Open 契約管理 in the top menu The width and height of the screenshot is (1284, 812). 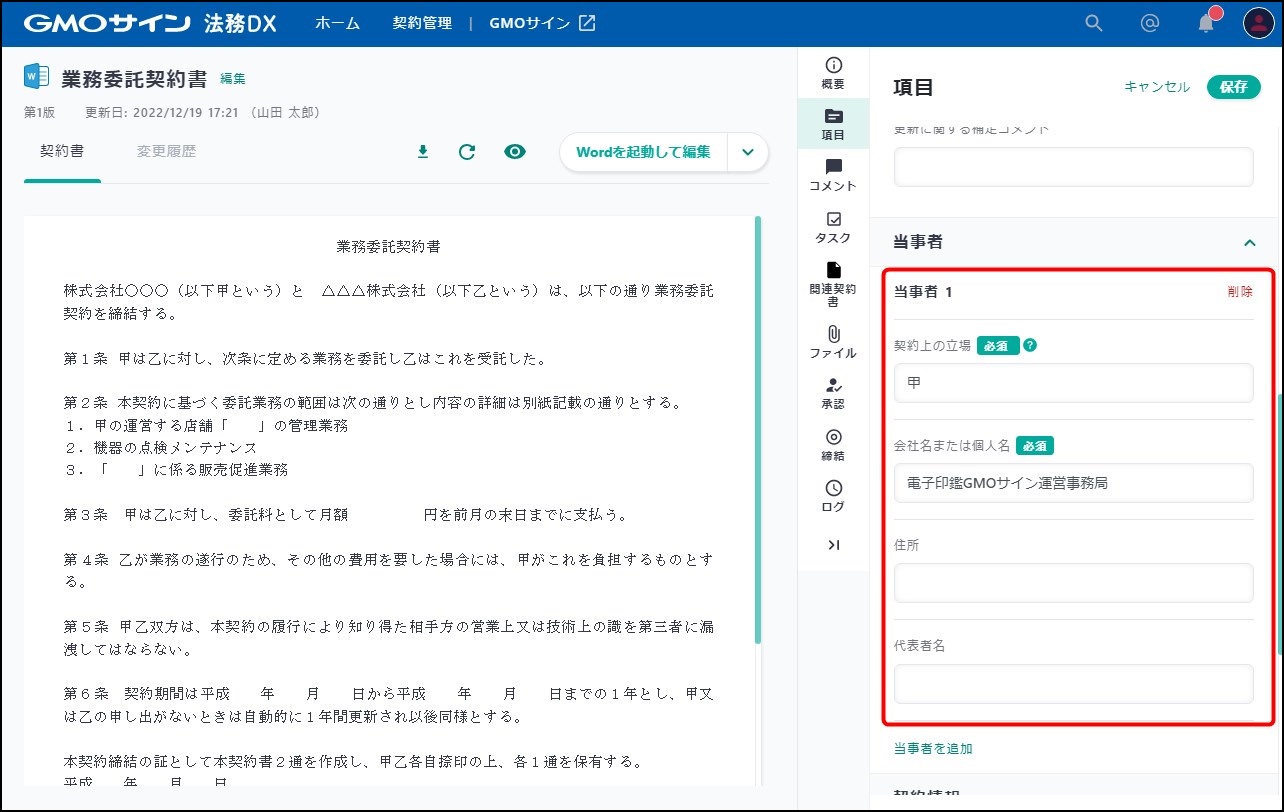coord(422,23)
